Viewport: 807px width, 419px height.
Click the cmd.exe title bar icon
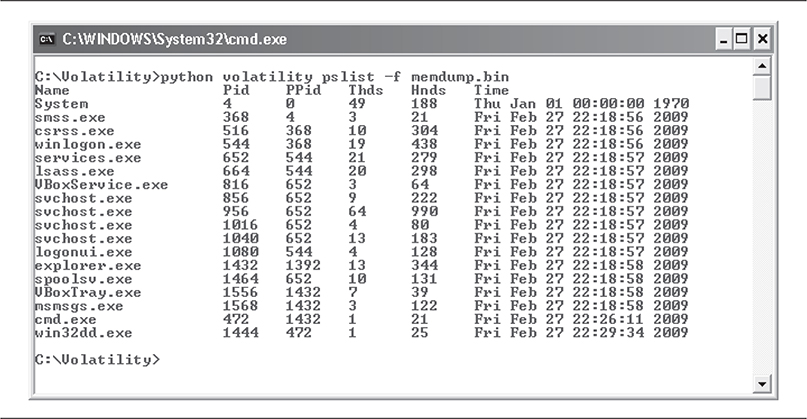(47, 39)
